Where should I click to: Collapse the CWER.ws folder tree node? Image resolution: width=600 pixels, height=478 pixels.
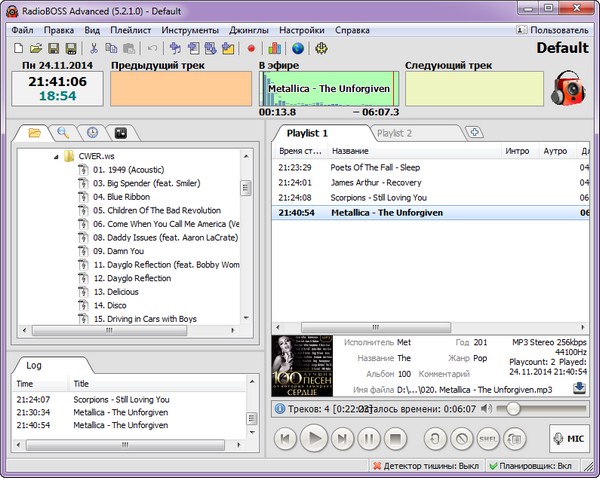[56, 156]
